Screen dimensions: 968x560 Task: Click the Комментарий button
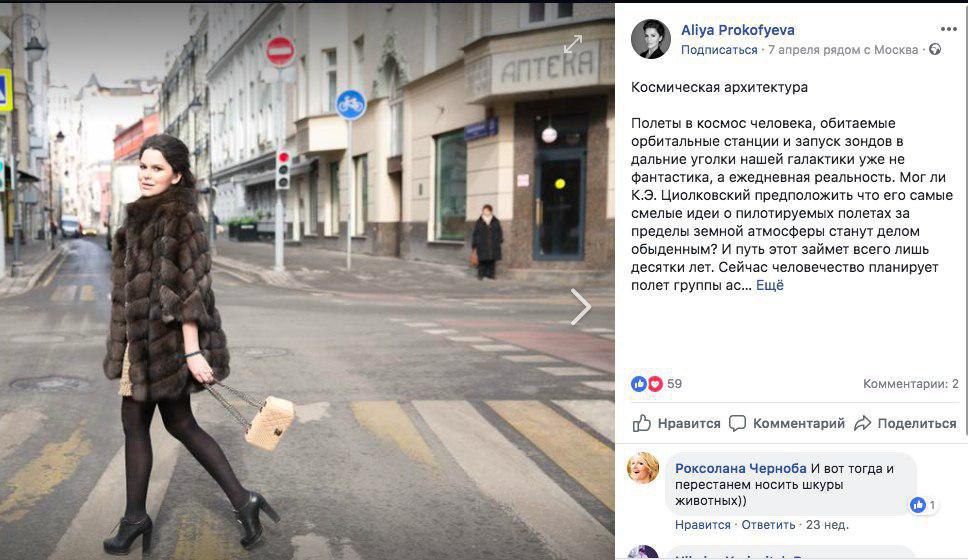[x=786, y=424]
